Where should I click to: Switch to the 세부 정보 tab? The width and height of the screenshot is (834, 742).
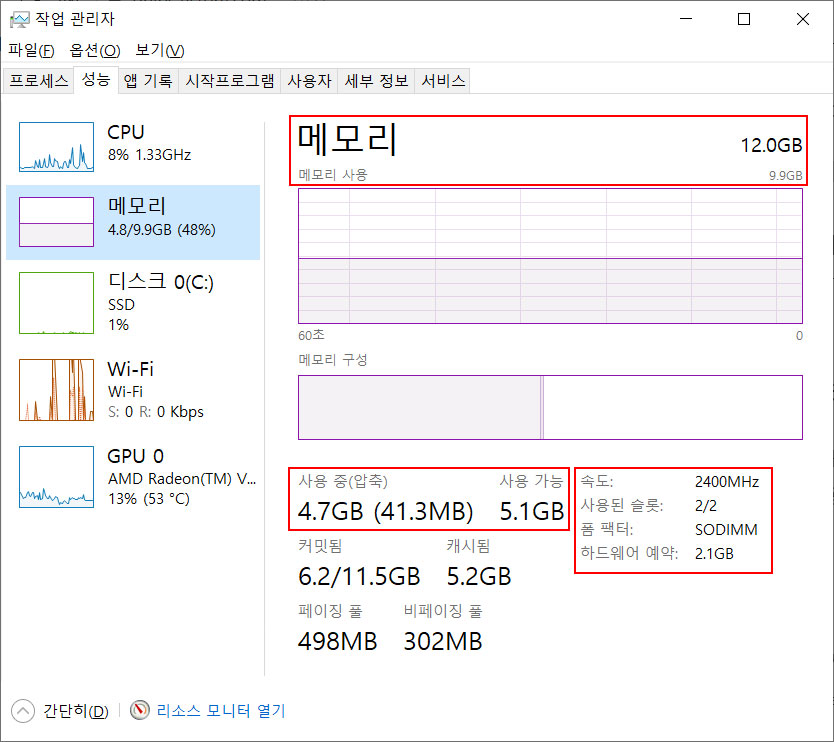pyautogui.click(x=376, y=81)
